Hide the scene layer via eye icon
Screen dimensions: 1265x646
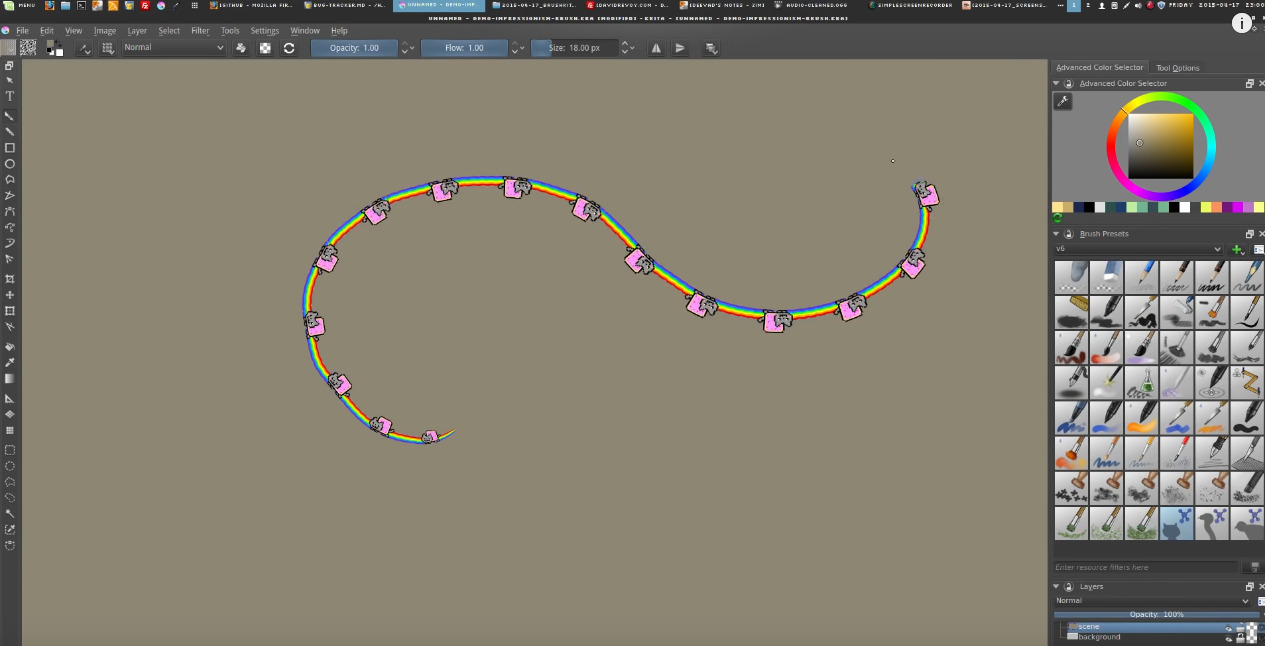(1229, 628)
